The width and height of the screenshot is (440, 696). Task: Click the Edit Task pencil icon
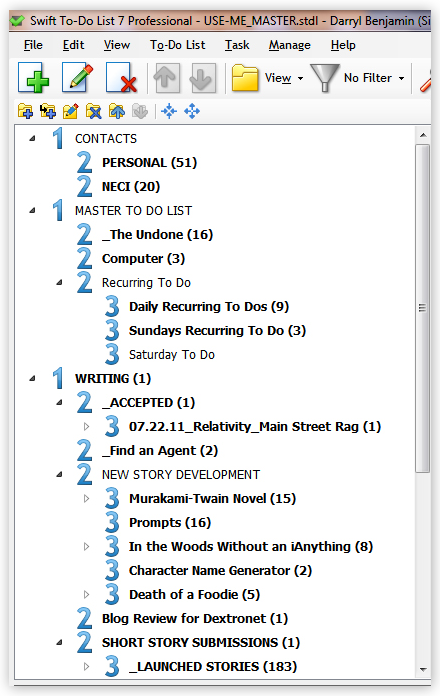tap(77, 78)
